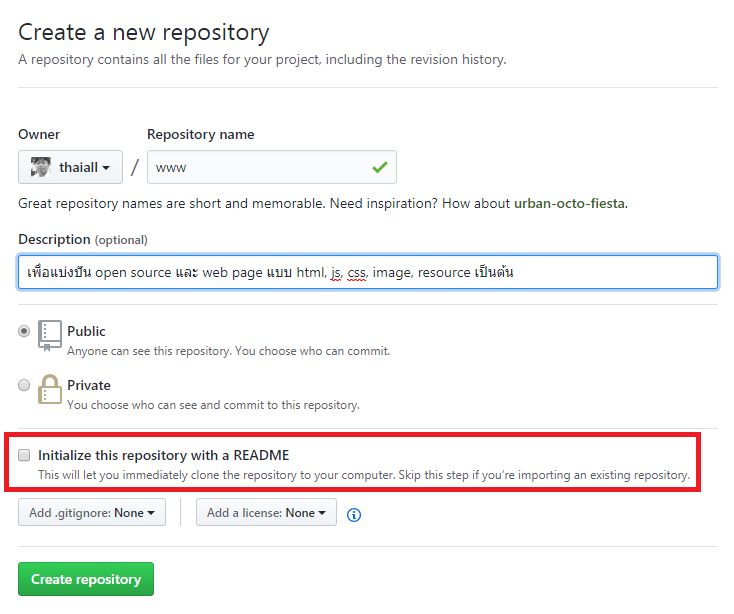Viewport: 734px width, 614px height.
Task: Click the 'Create a new repository' heading
Action: click(144, 33)
